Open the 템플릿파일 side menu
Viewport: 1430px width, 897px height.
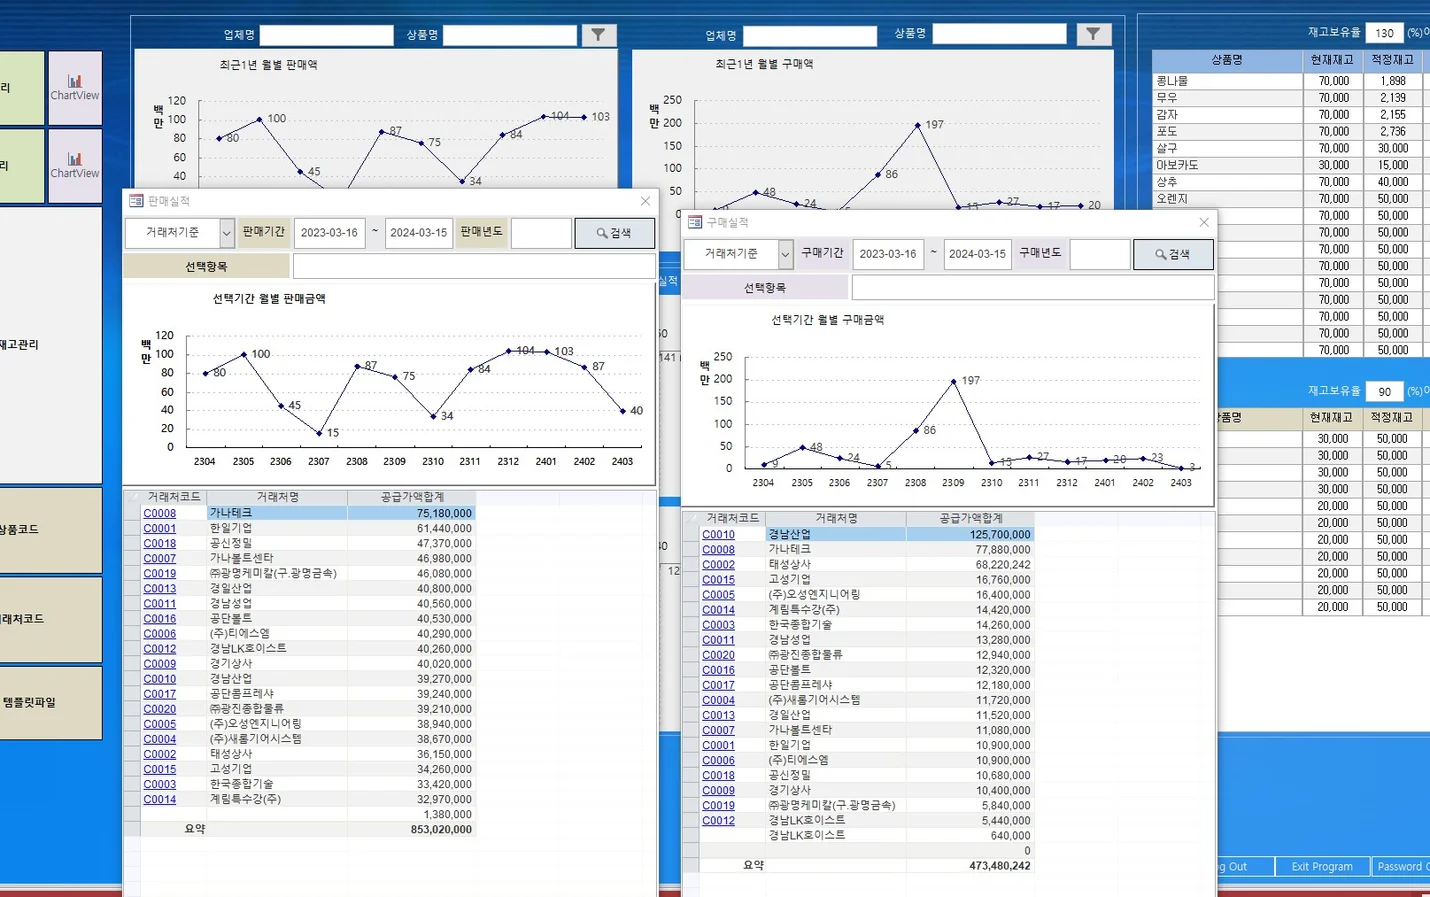click(x=50, y=702)
